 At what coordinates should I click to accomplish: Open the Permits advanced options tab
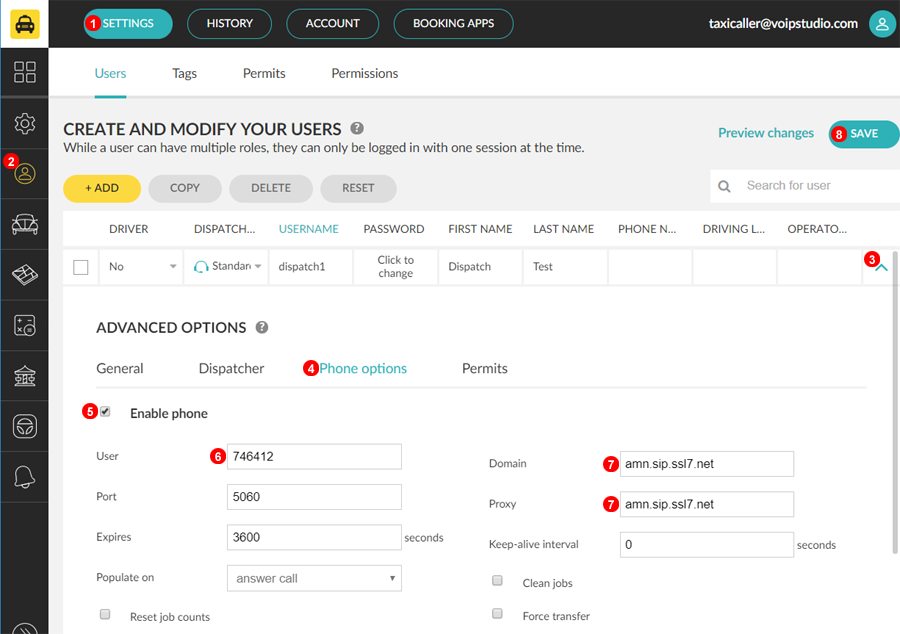pos(485,368)
